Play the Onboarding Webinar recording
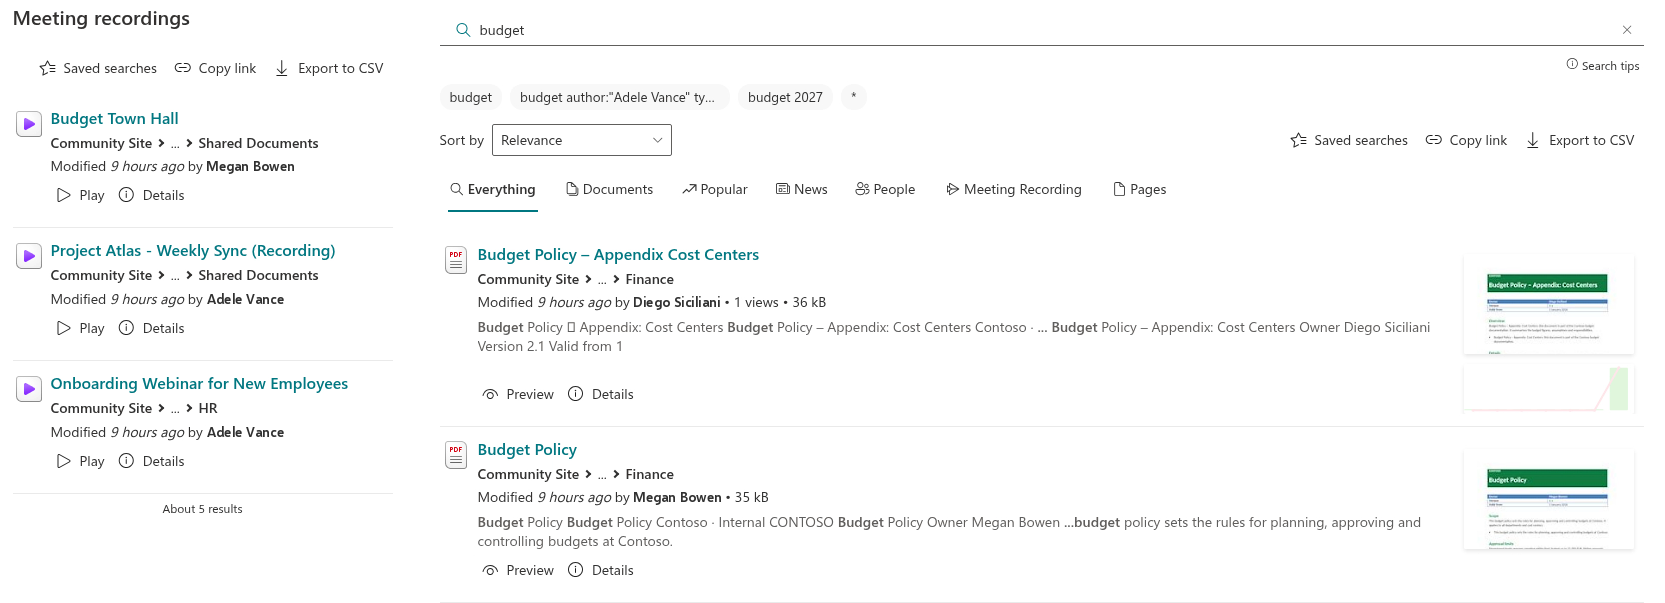The image size is (1665, 603). tap(81, 461)
